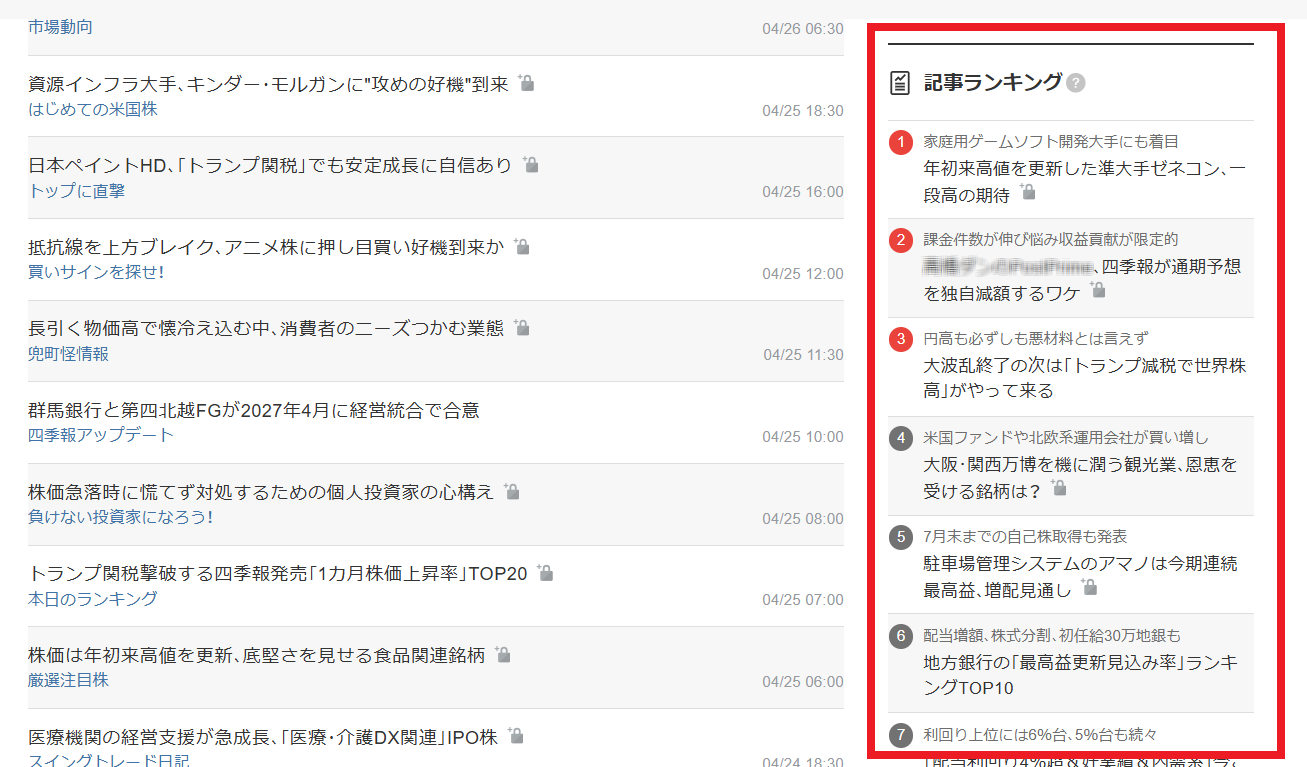Open ranked article 駐車場管理システムのアマノ
The image size is (1307, 767).
pos(1080,576)
